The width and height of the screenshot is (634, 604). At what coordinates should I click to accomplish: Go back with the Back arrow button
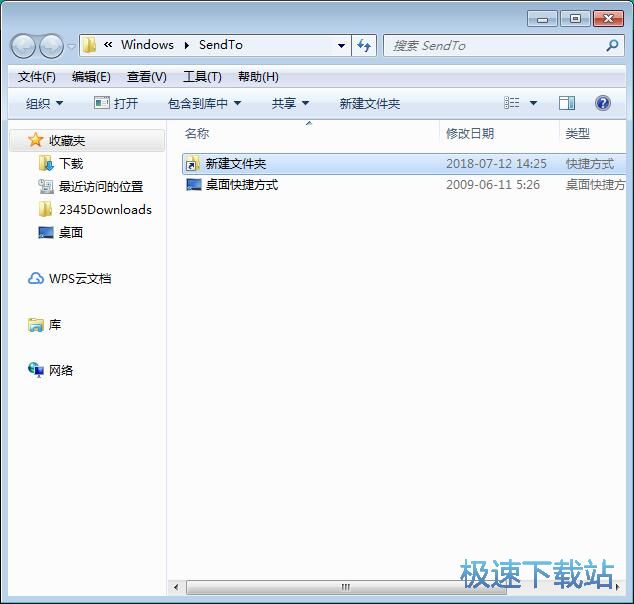pos(23,46)
